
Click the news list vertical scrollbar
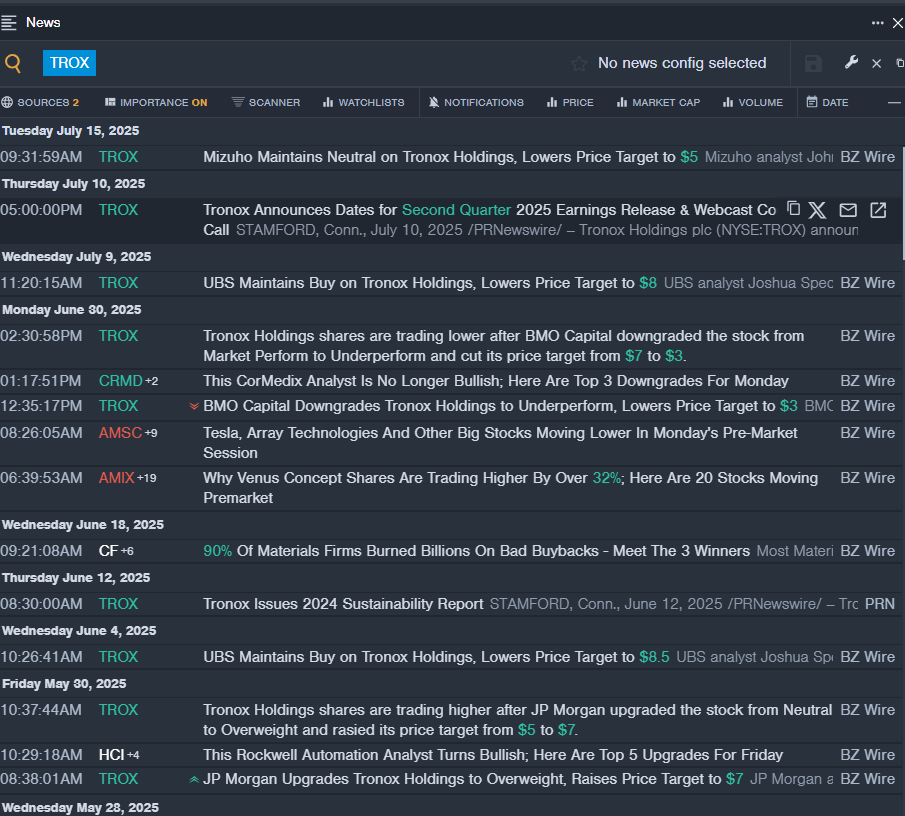pos(902,202)
